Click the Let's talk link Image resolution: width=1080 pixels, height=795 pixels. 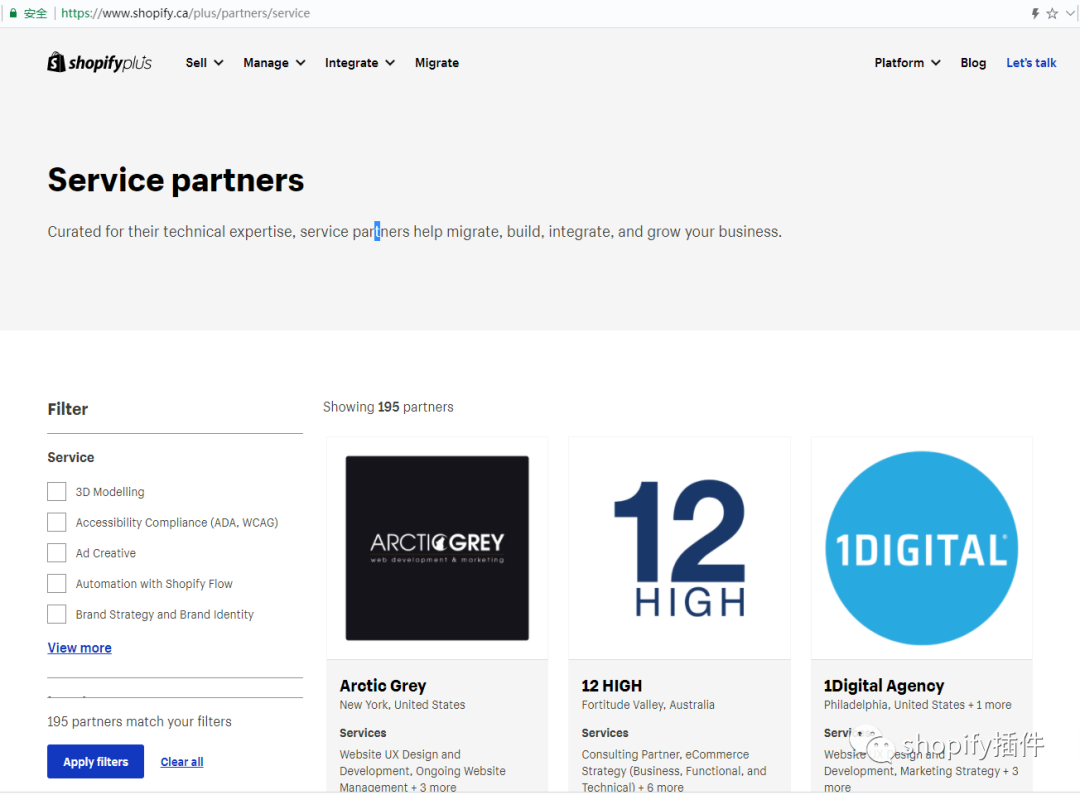[1030, 63]
